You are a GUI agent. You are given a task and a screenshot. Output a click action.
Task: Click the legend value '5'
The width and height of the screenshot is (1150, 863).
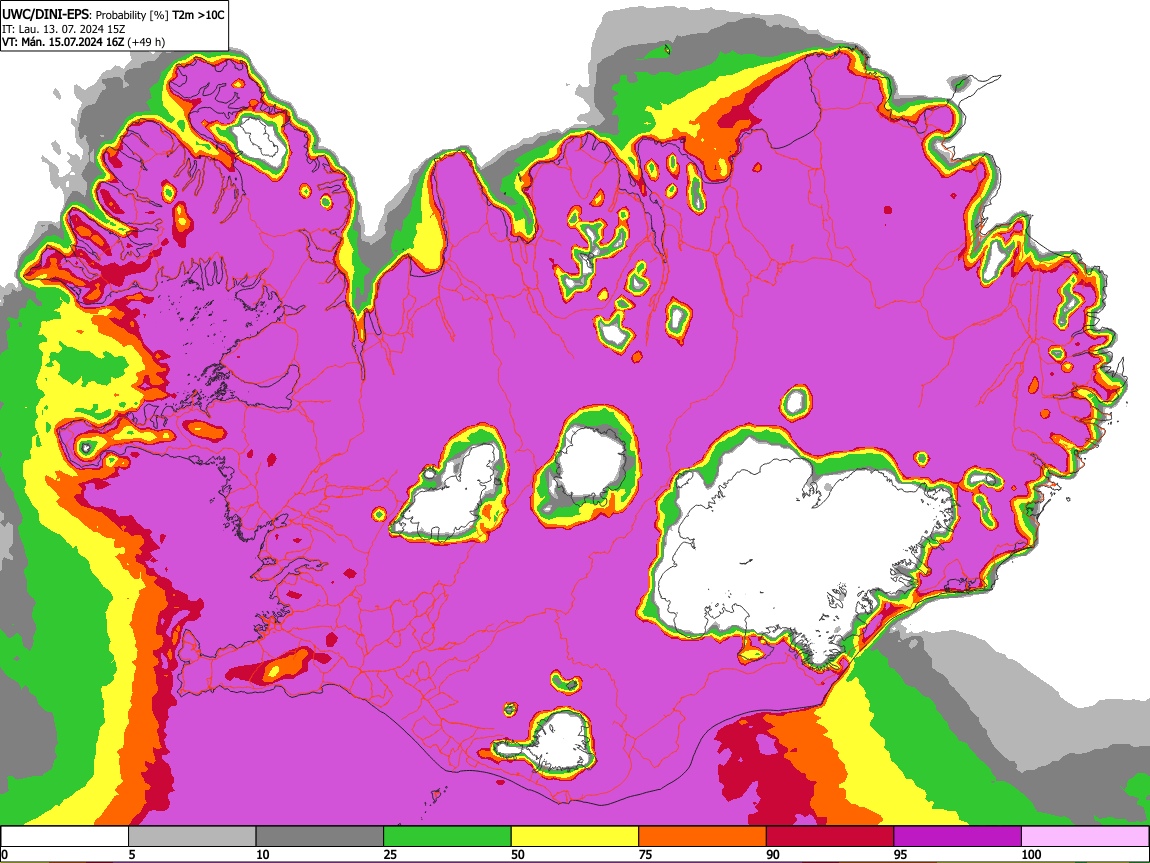tap(132, 854)
